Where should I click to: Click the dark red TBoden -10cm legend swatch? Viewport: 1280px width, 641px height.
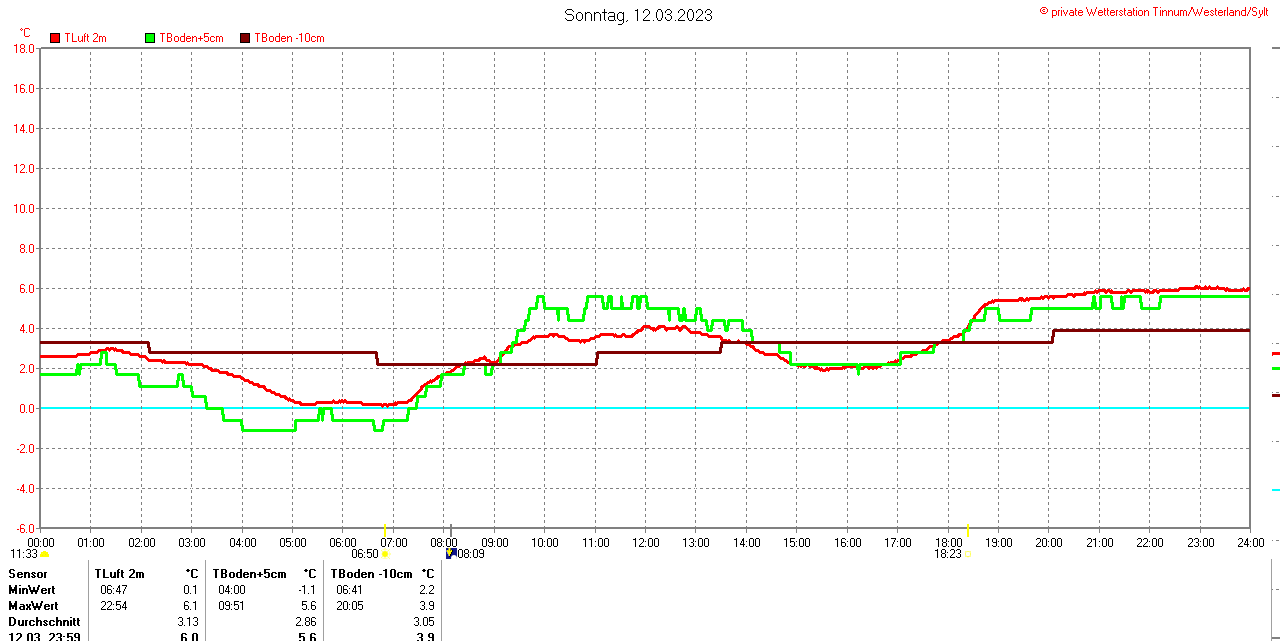point(245,38)
